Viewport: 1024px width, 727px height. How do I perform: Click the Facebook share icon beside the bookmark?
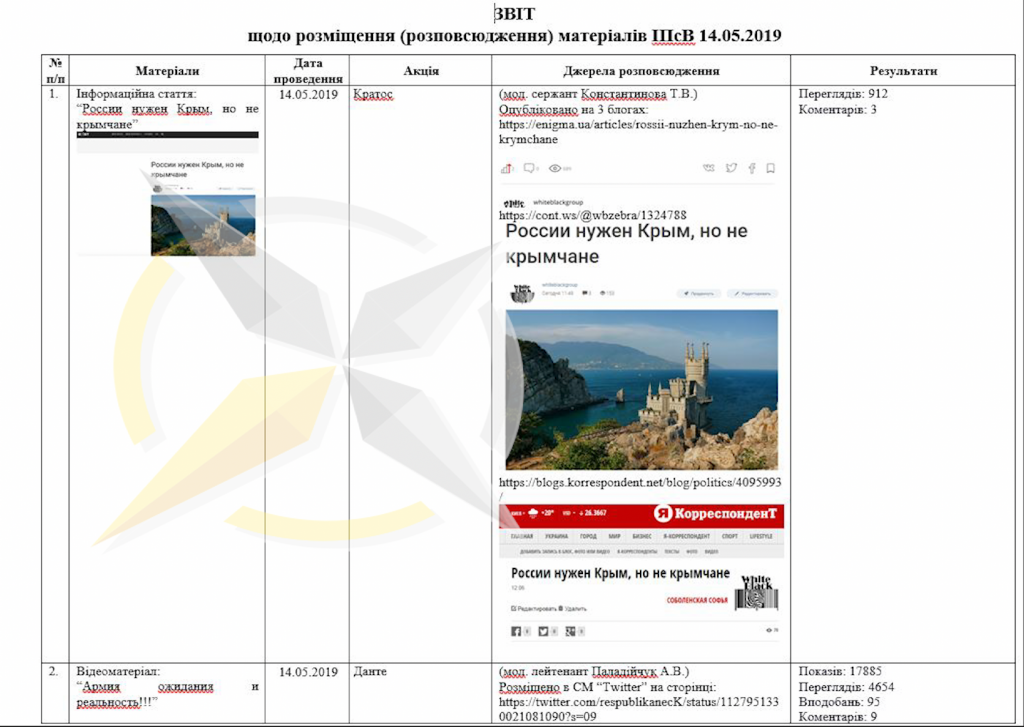point(751,168)
